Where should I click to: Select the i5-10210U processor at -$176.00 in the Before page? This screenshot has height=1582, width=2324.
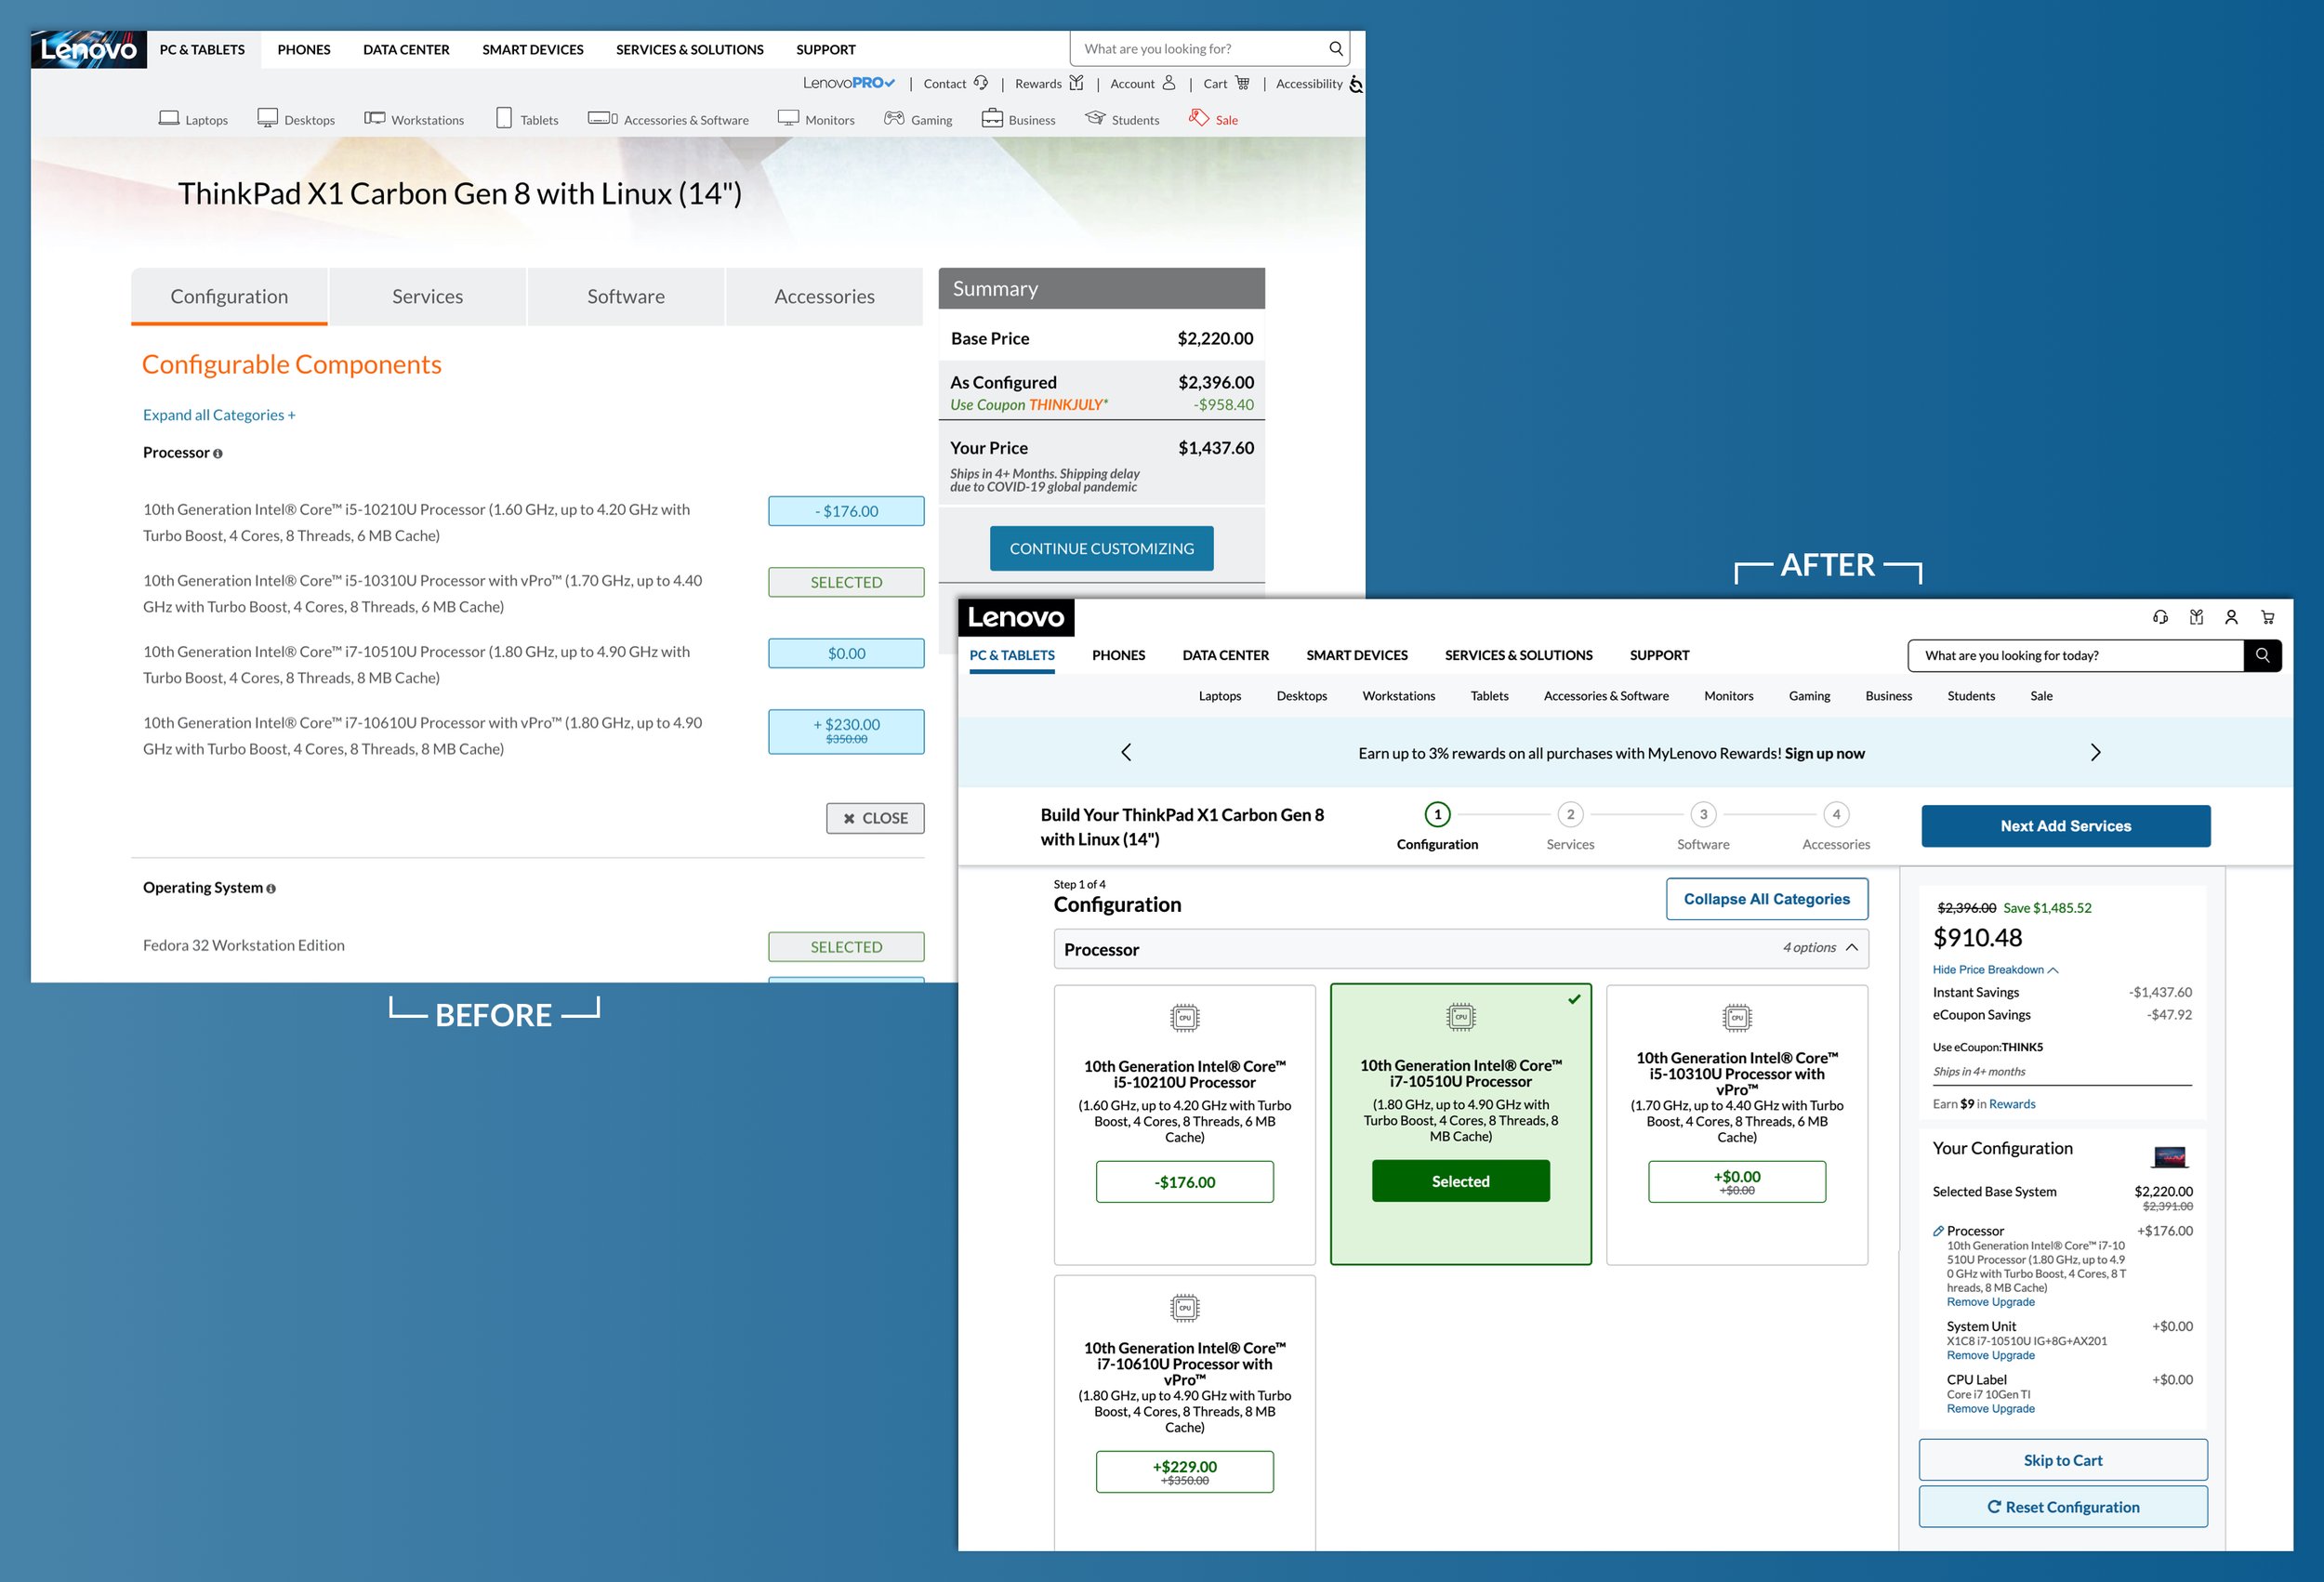pyautogui.click(x=846, y=511)
